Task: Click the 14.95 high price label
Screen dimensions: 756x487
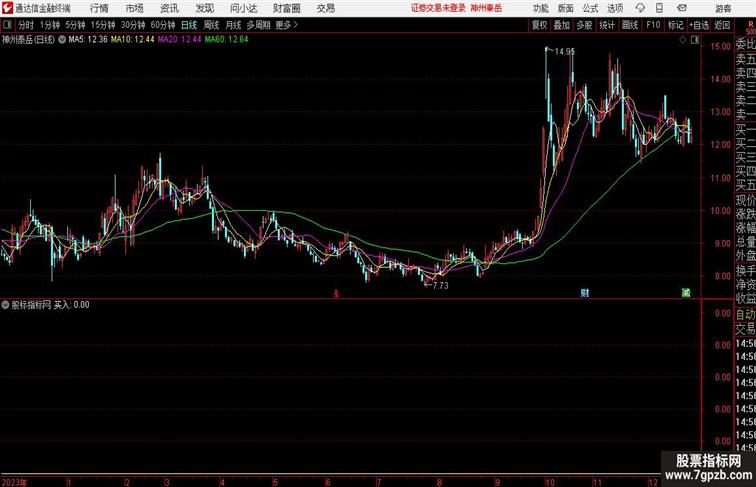Action: coord(565,51)
